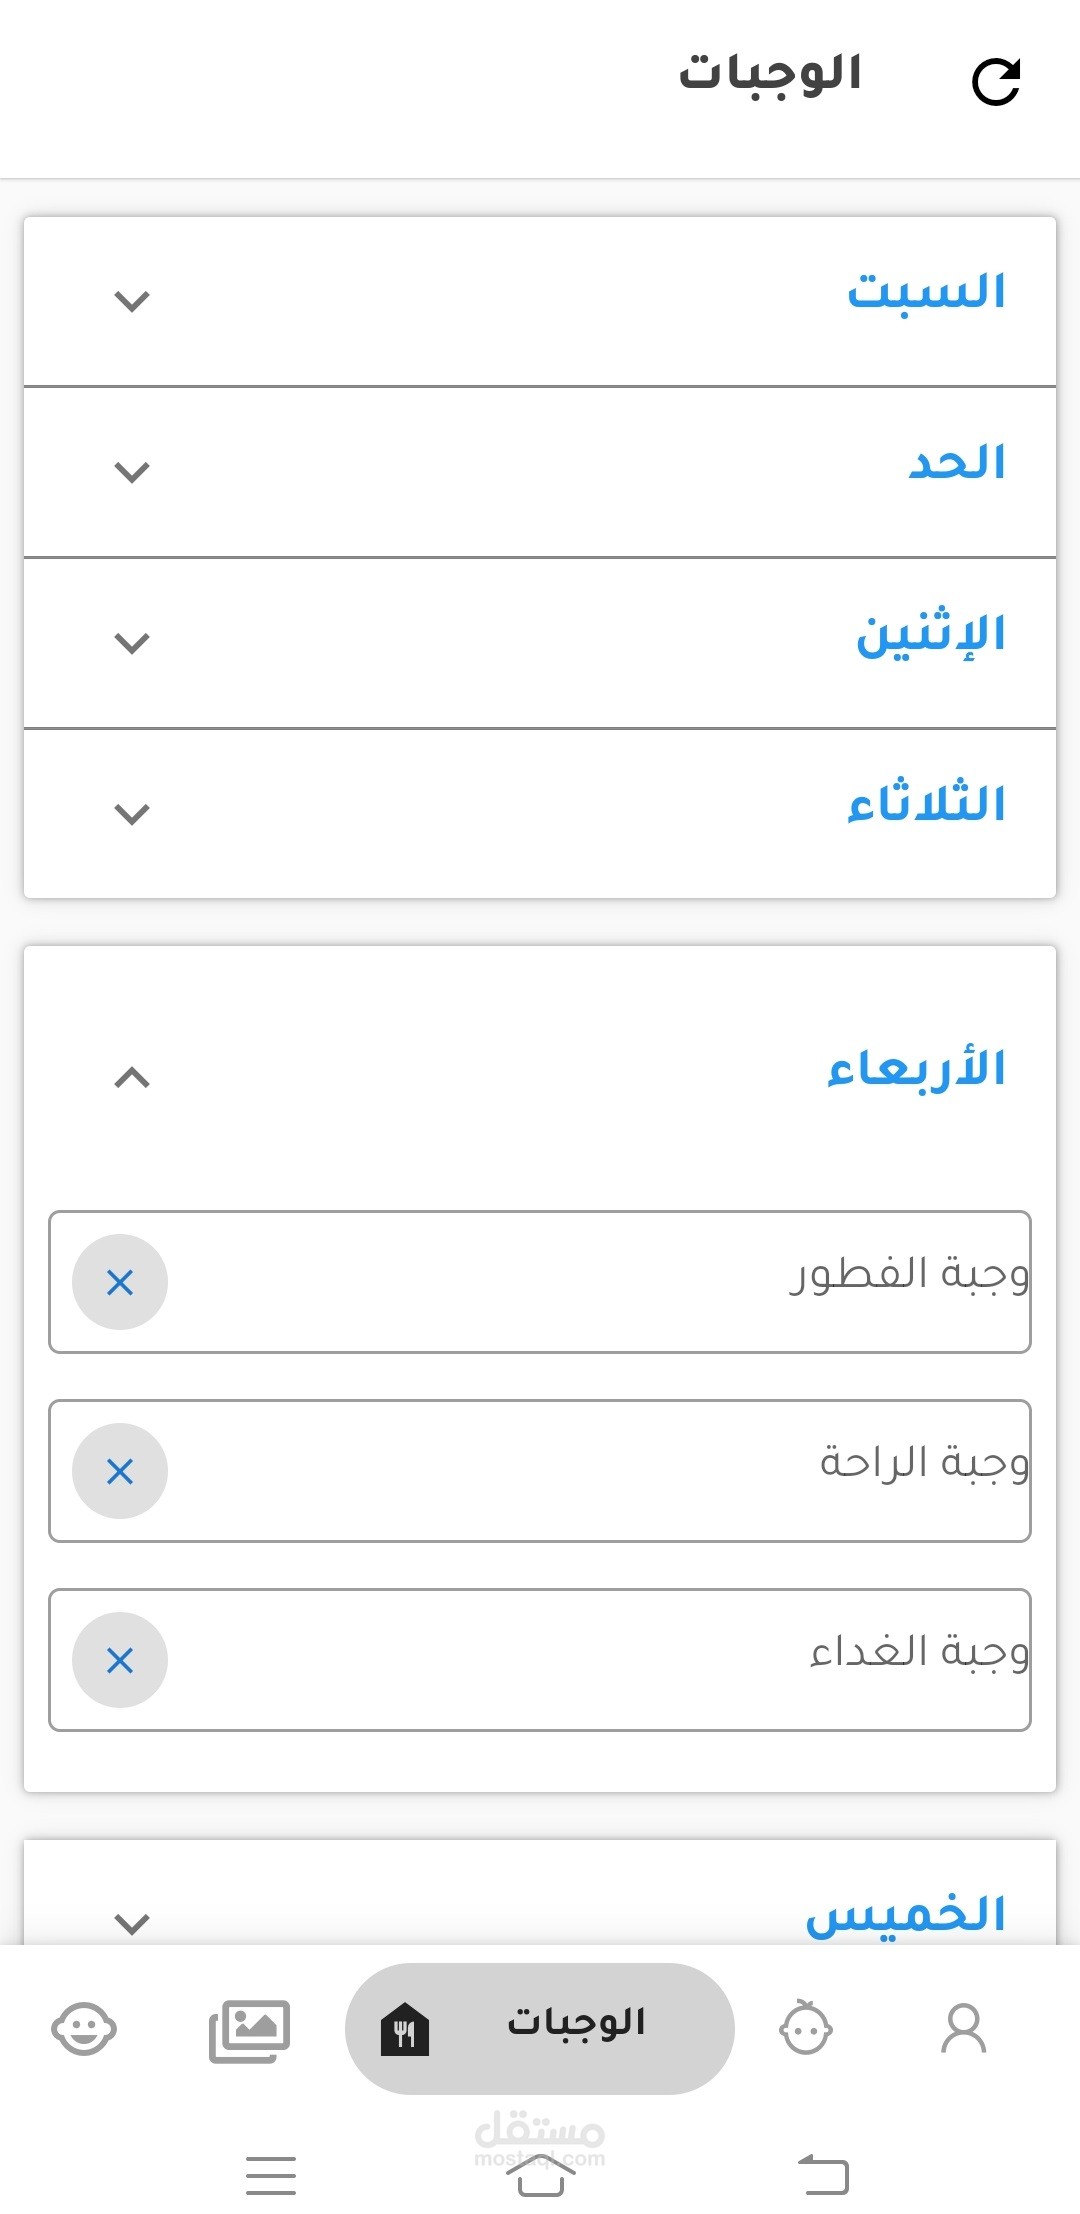Open the baby face tab icon
This screenshot has width=1080, height=2214.
(x=805, y=2029)
